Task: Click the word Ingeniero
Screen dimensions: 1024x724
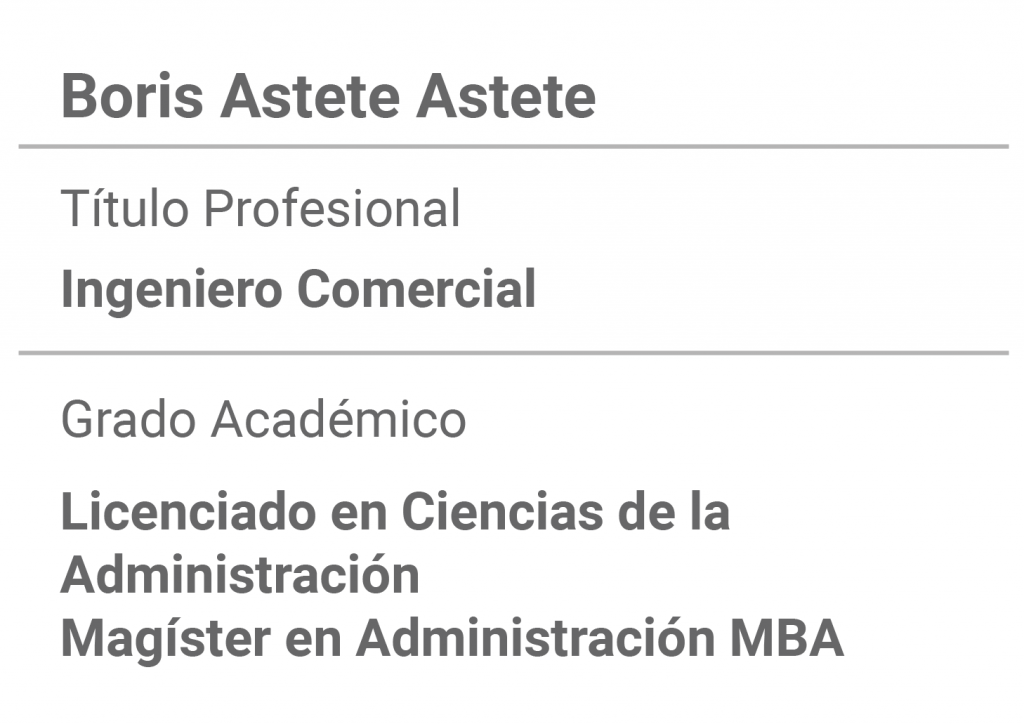Action: click(x=171, y=289)
